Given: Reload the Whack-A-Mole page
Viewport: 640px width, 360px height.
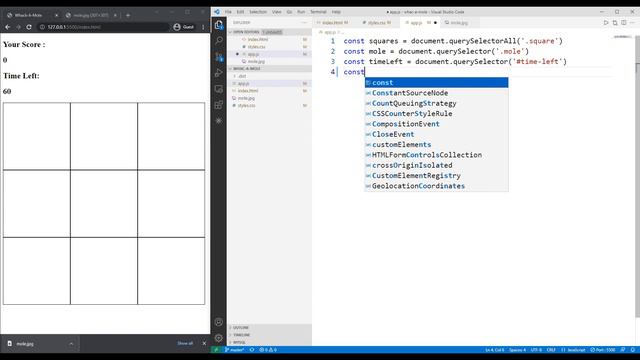Looking at the screenshot, I should (x=29, y=27).
